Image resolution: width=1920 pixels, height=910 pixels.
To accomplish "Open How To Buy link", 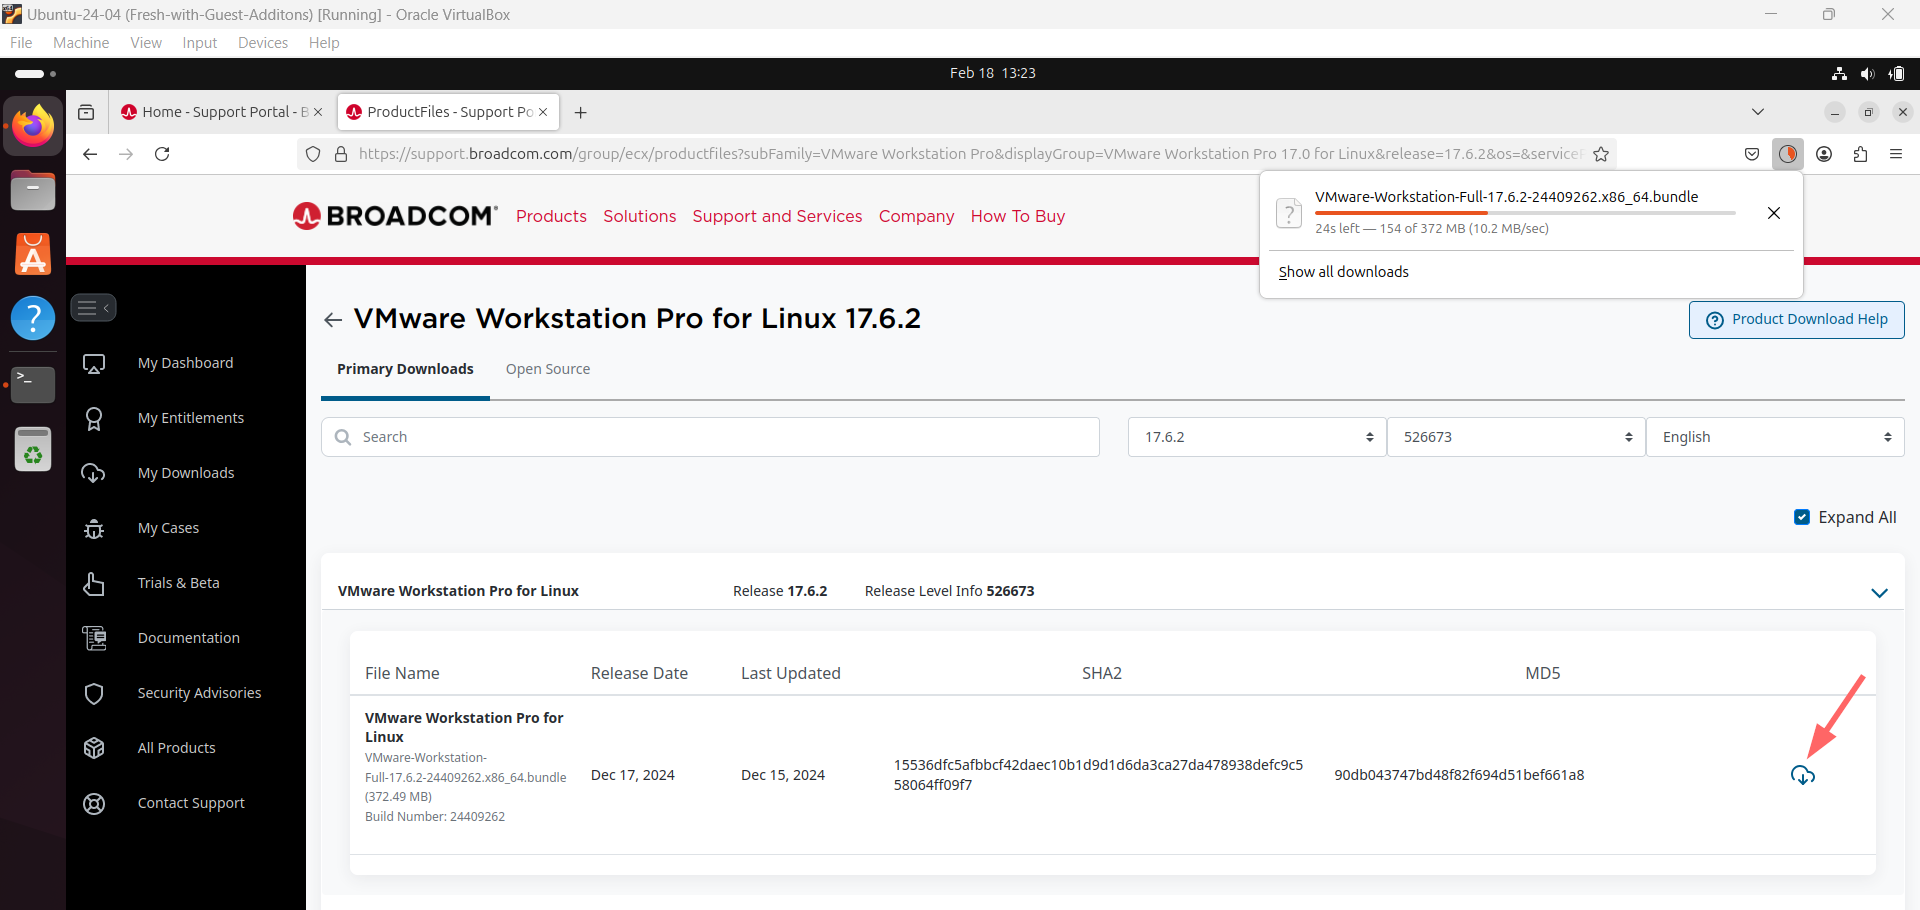I will (1018, 216).
